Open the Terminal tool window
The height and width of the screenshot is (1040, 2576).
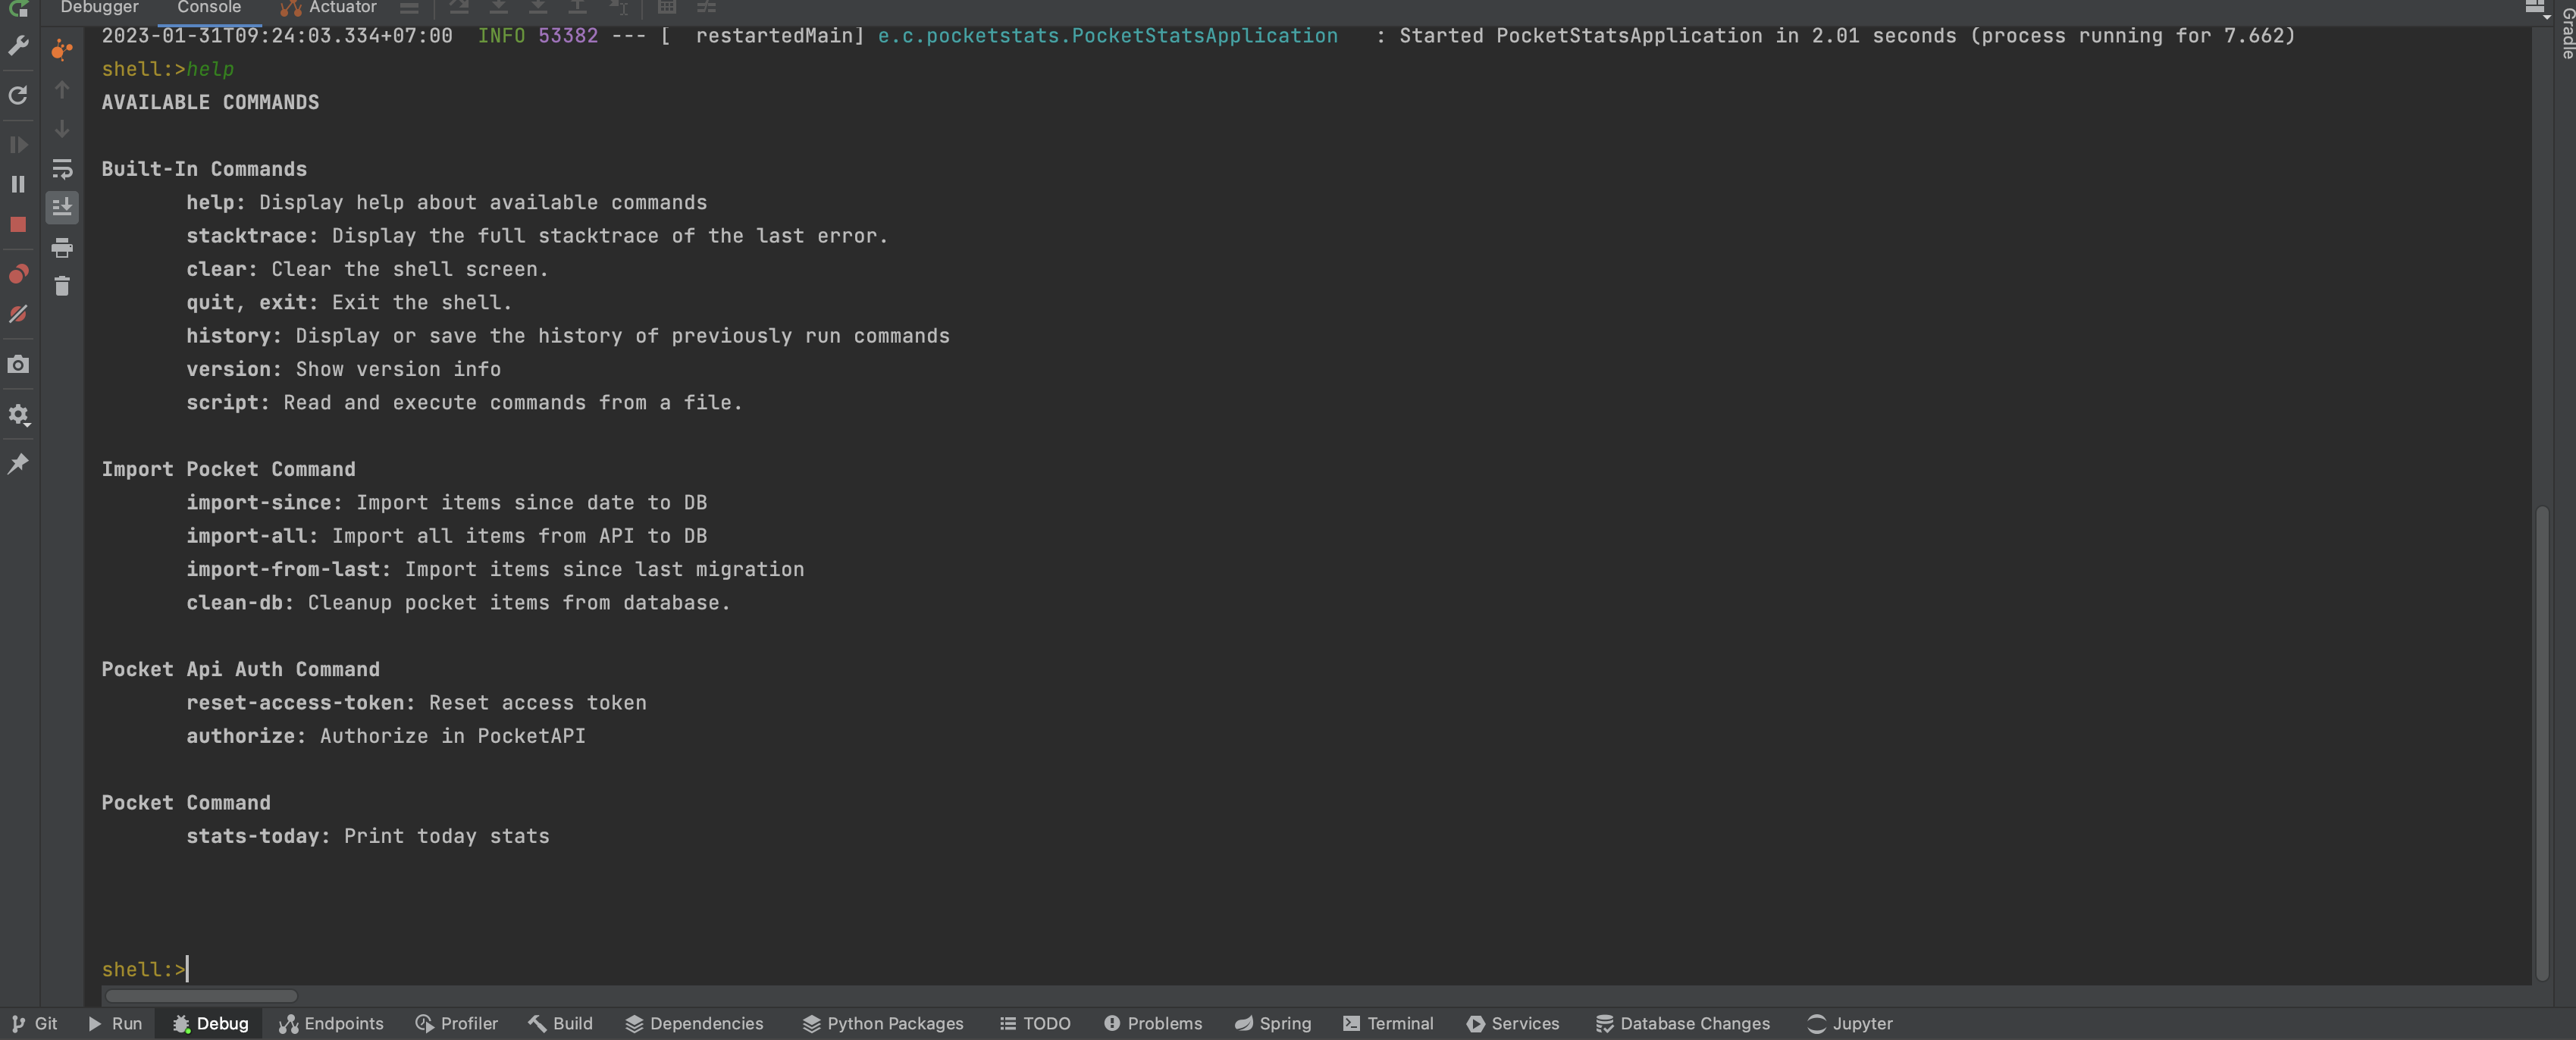pos(1388,1023)
